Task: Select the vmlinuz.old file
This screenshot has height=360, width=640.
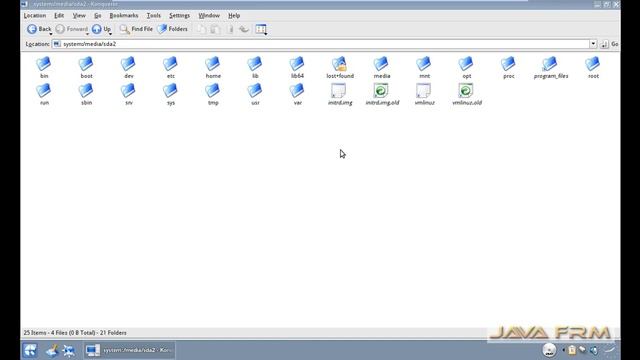Action: (467, 94)
